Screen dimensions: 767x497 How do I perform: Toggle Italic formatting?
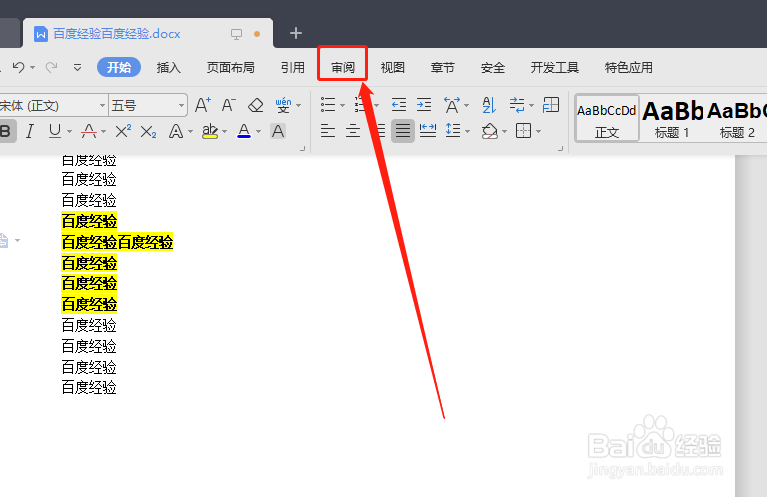tap(30, 131)
